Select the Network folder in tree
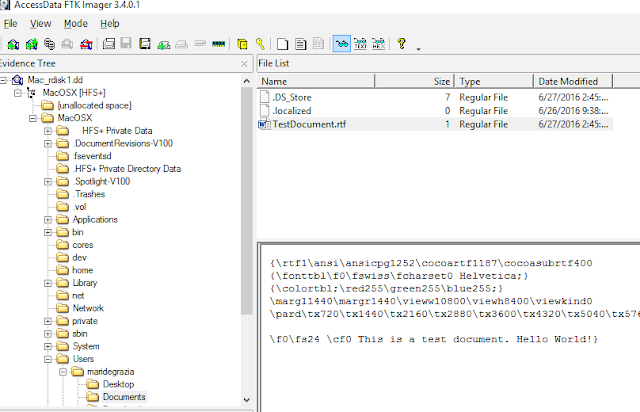The width and height of the screenshot is (640, 412). [x=88, y=308]
